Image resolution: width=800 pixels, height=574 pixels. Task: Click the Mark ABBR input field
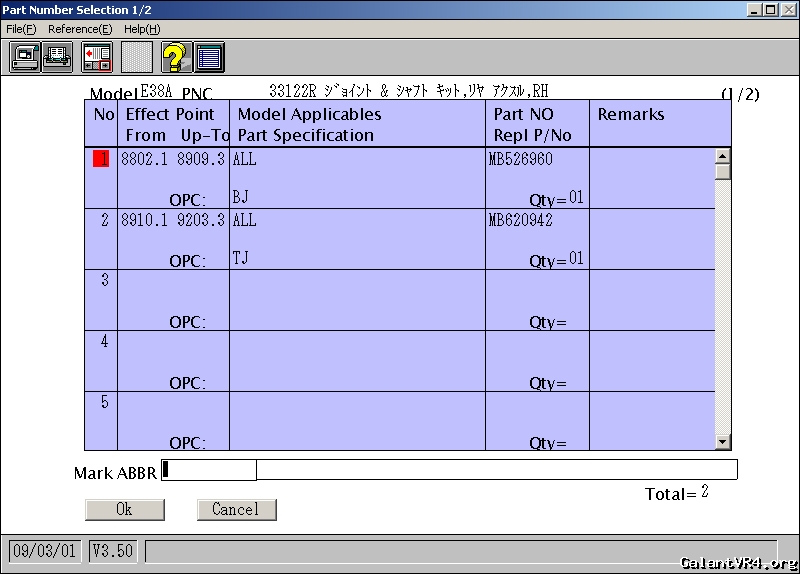pos(209,470)
